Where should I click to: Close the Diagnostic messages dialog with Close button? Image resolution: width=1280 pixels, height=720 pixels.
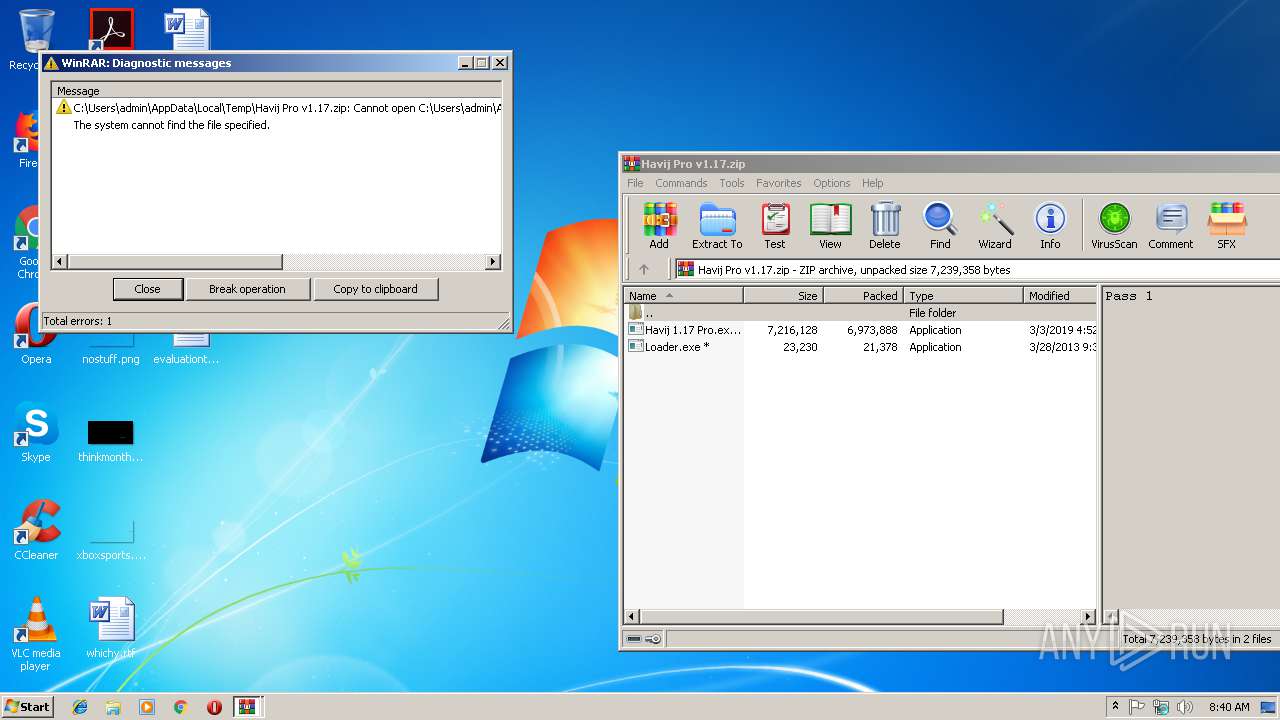[x=147, y=289]
